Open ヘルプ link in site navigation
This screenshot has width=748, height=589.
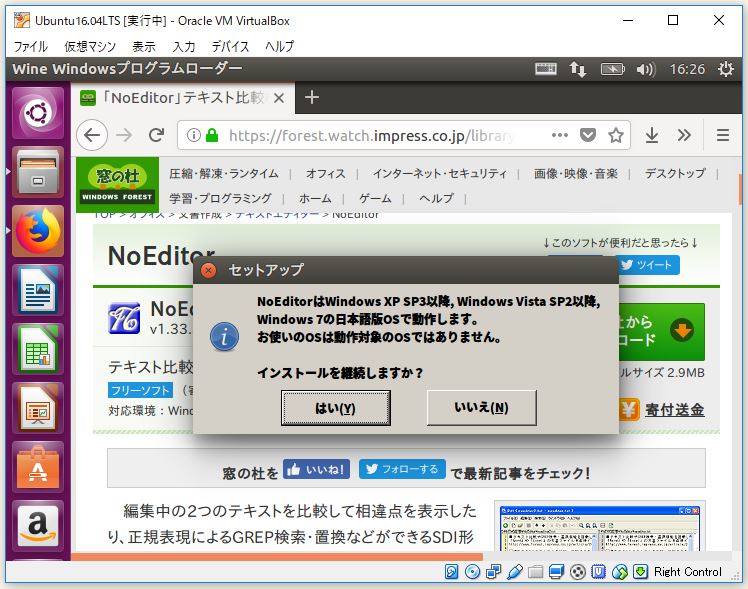(x=436, y=198)
